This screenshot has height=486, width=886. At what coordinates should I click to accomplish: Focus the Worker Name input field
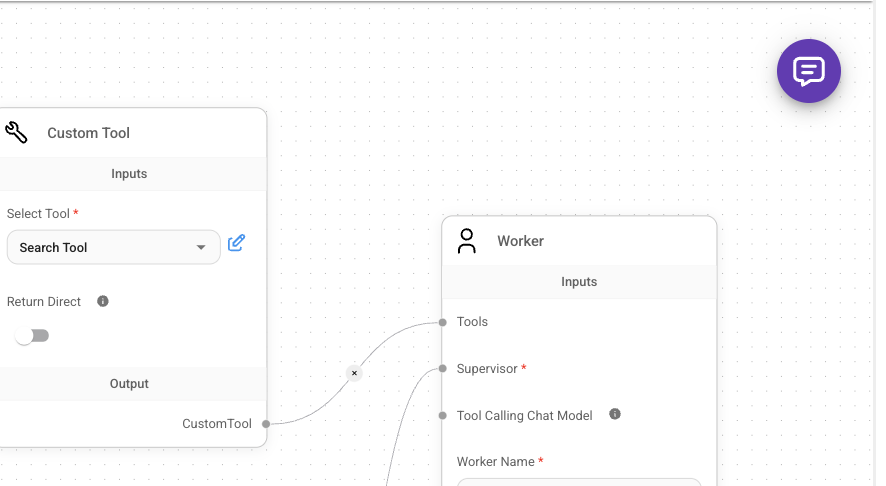tap(578, 482)
